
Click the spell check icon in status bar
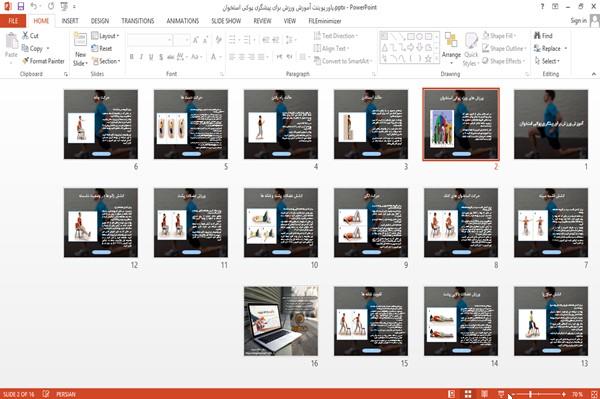pos(46,394)
